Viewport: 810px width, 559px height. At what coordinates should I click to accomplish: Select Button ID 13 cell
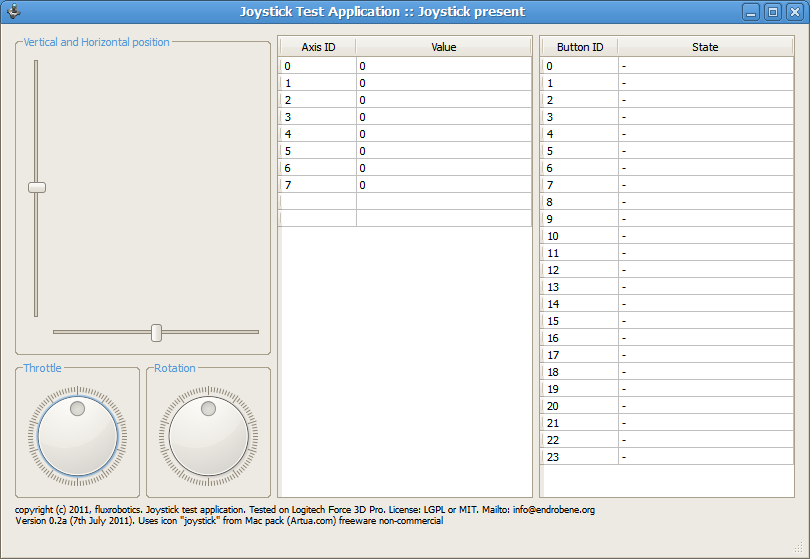[x=580, y=287]
